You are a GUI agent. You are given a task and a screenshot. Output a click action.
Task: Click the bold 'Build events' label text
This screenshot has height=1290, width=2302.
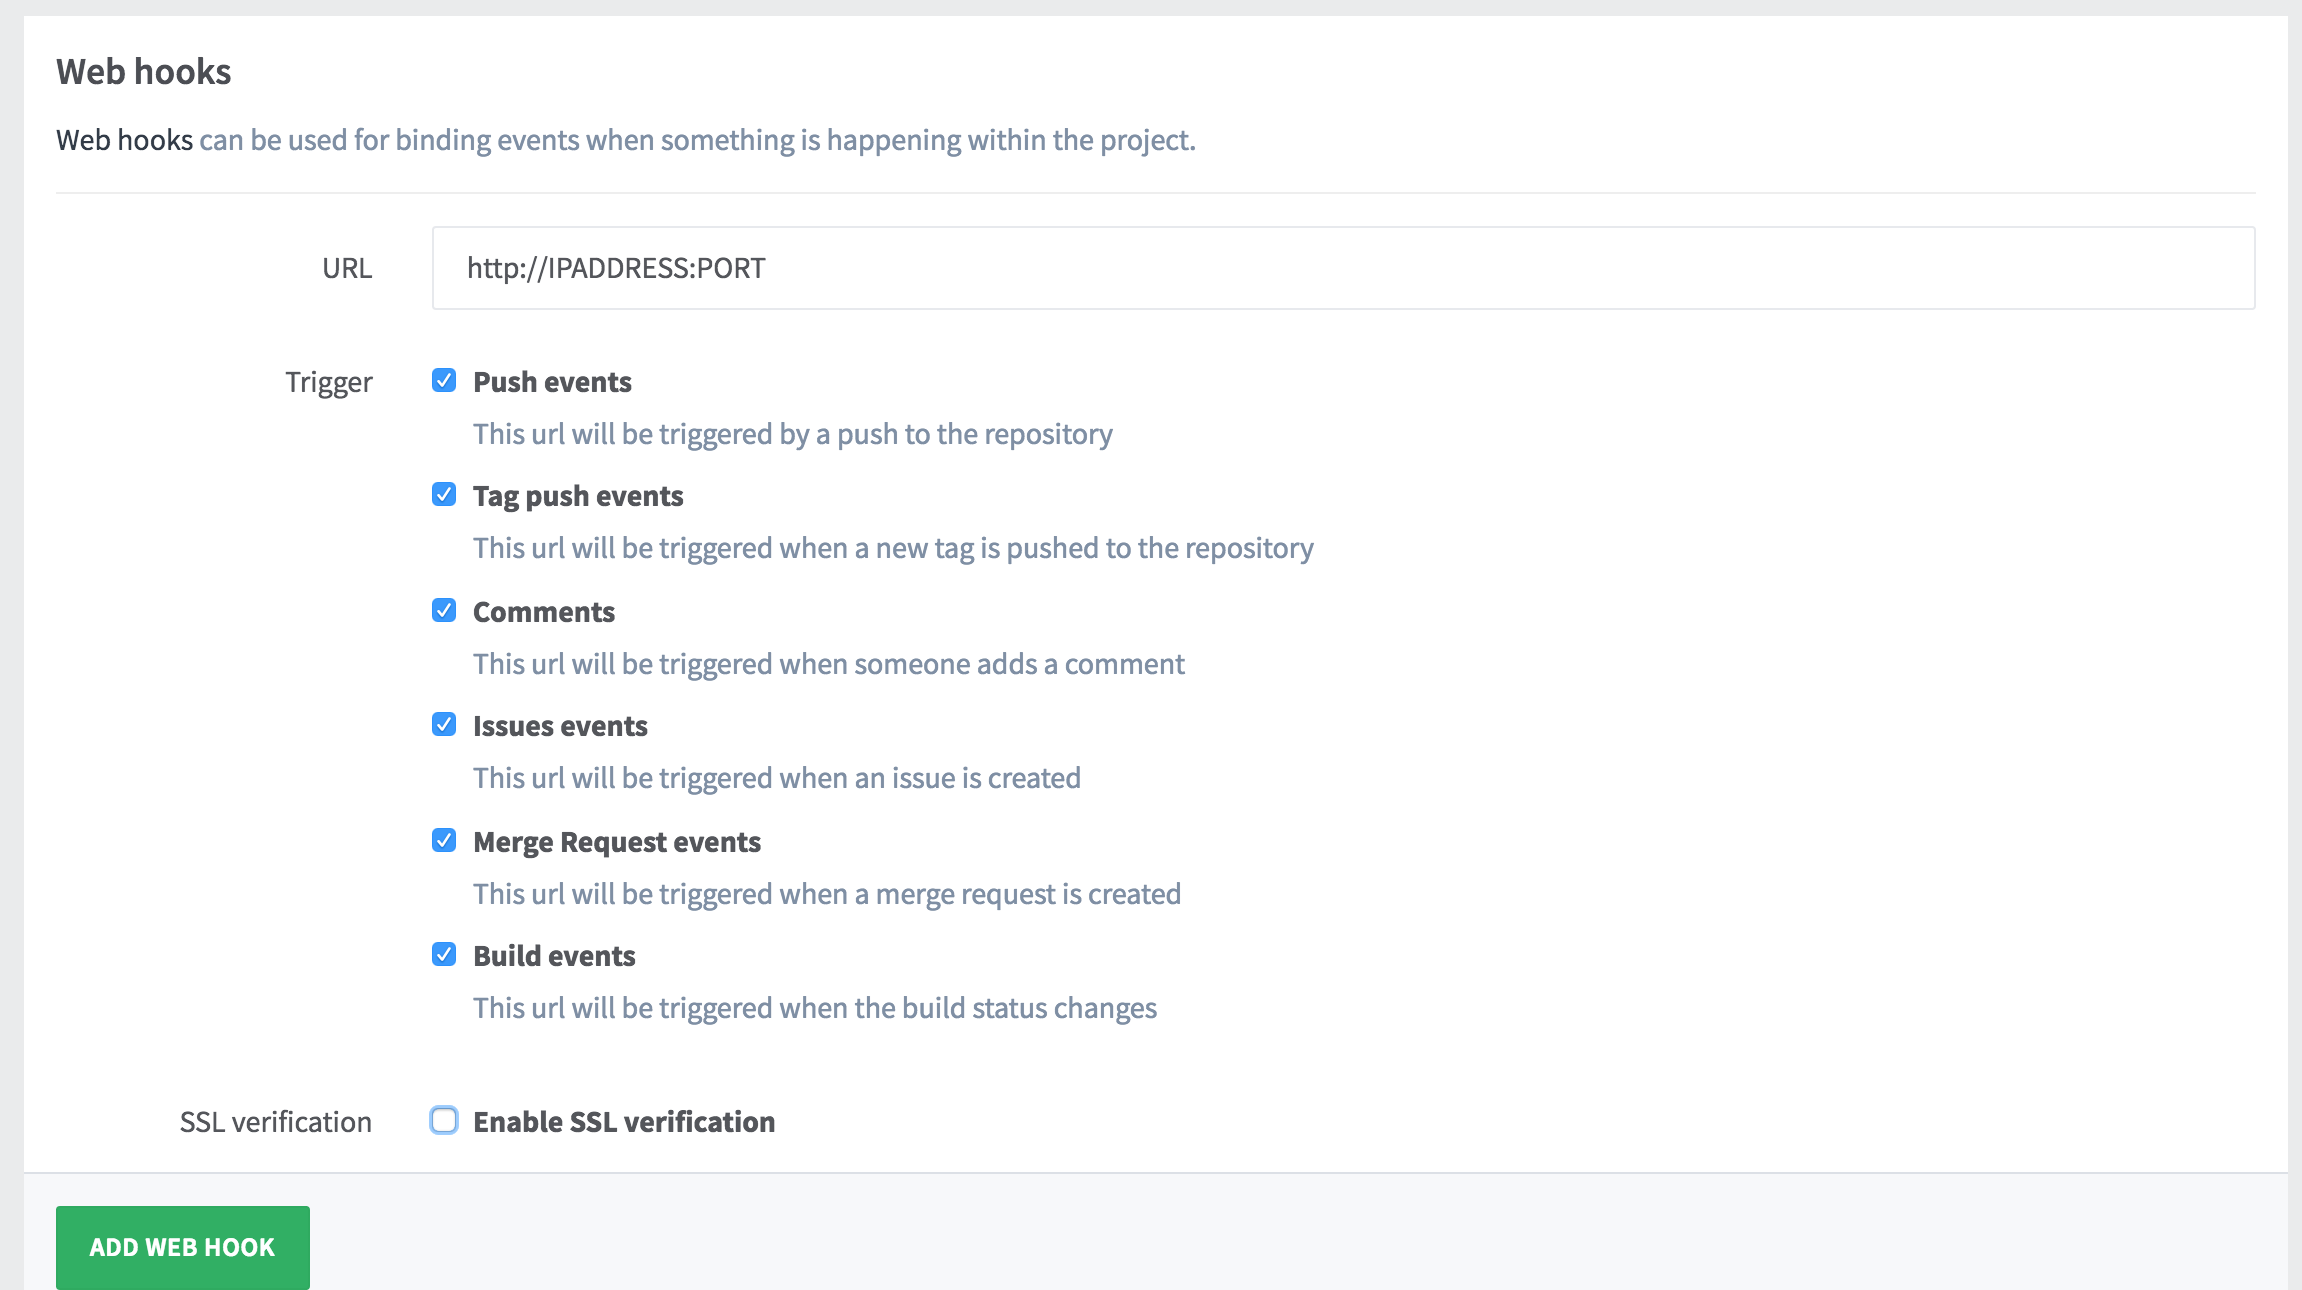(x=554, y=956)
